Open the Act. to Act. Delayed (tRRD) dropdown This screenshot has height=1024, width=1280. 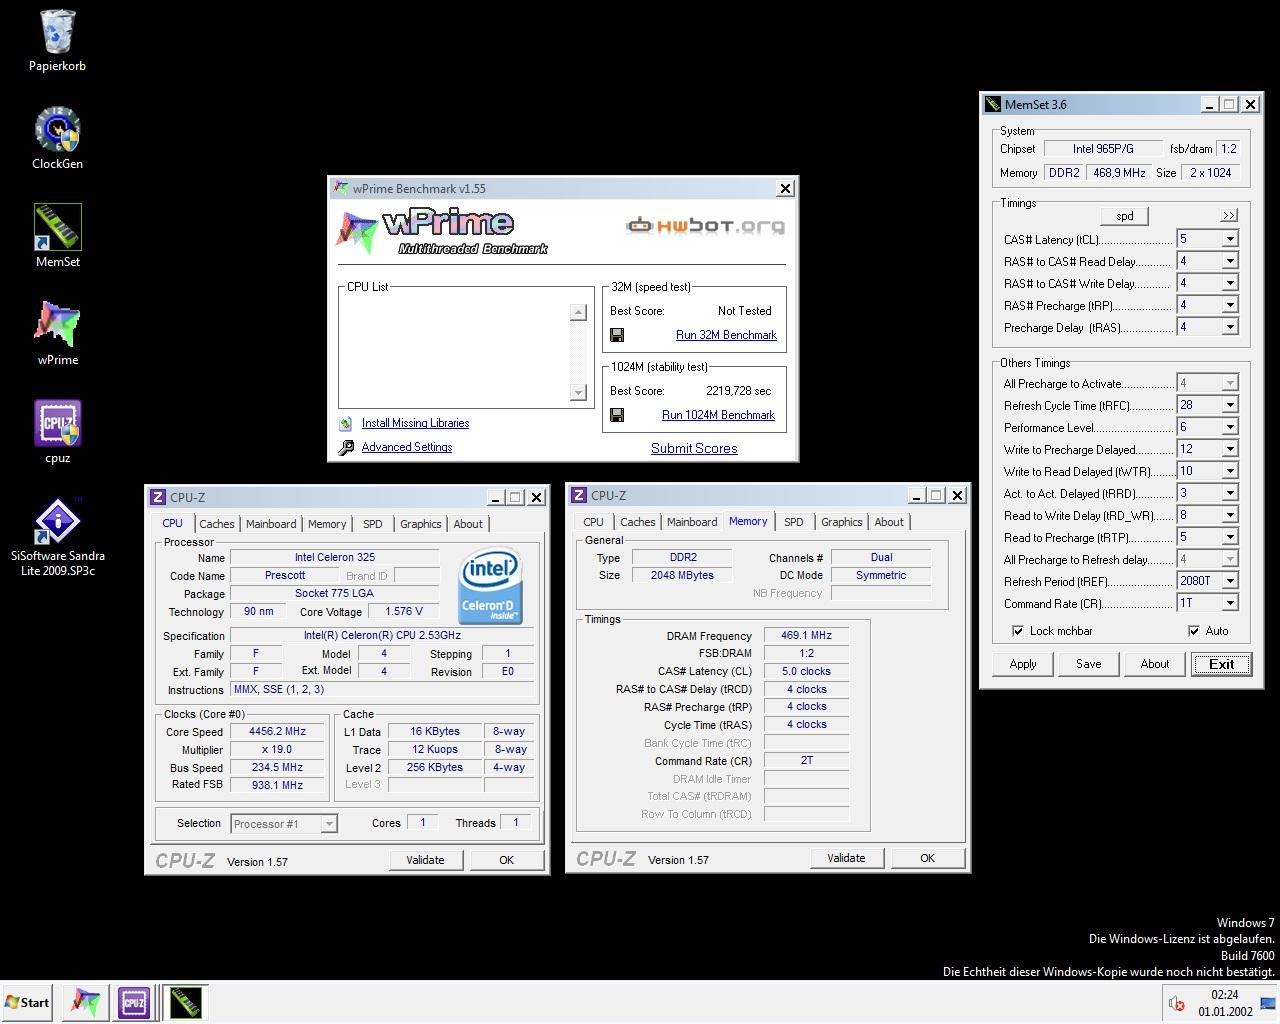tap(1230, 493)
